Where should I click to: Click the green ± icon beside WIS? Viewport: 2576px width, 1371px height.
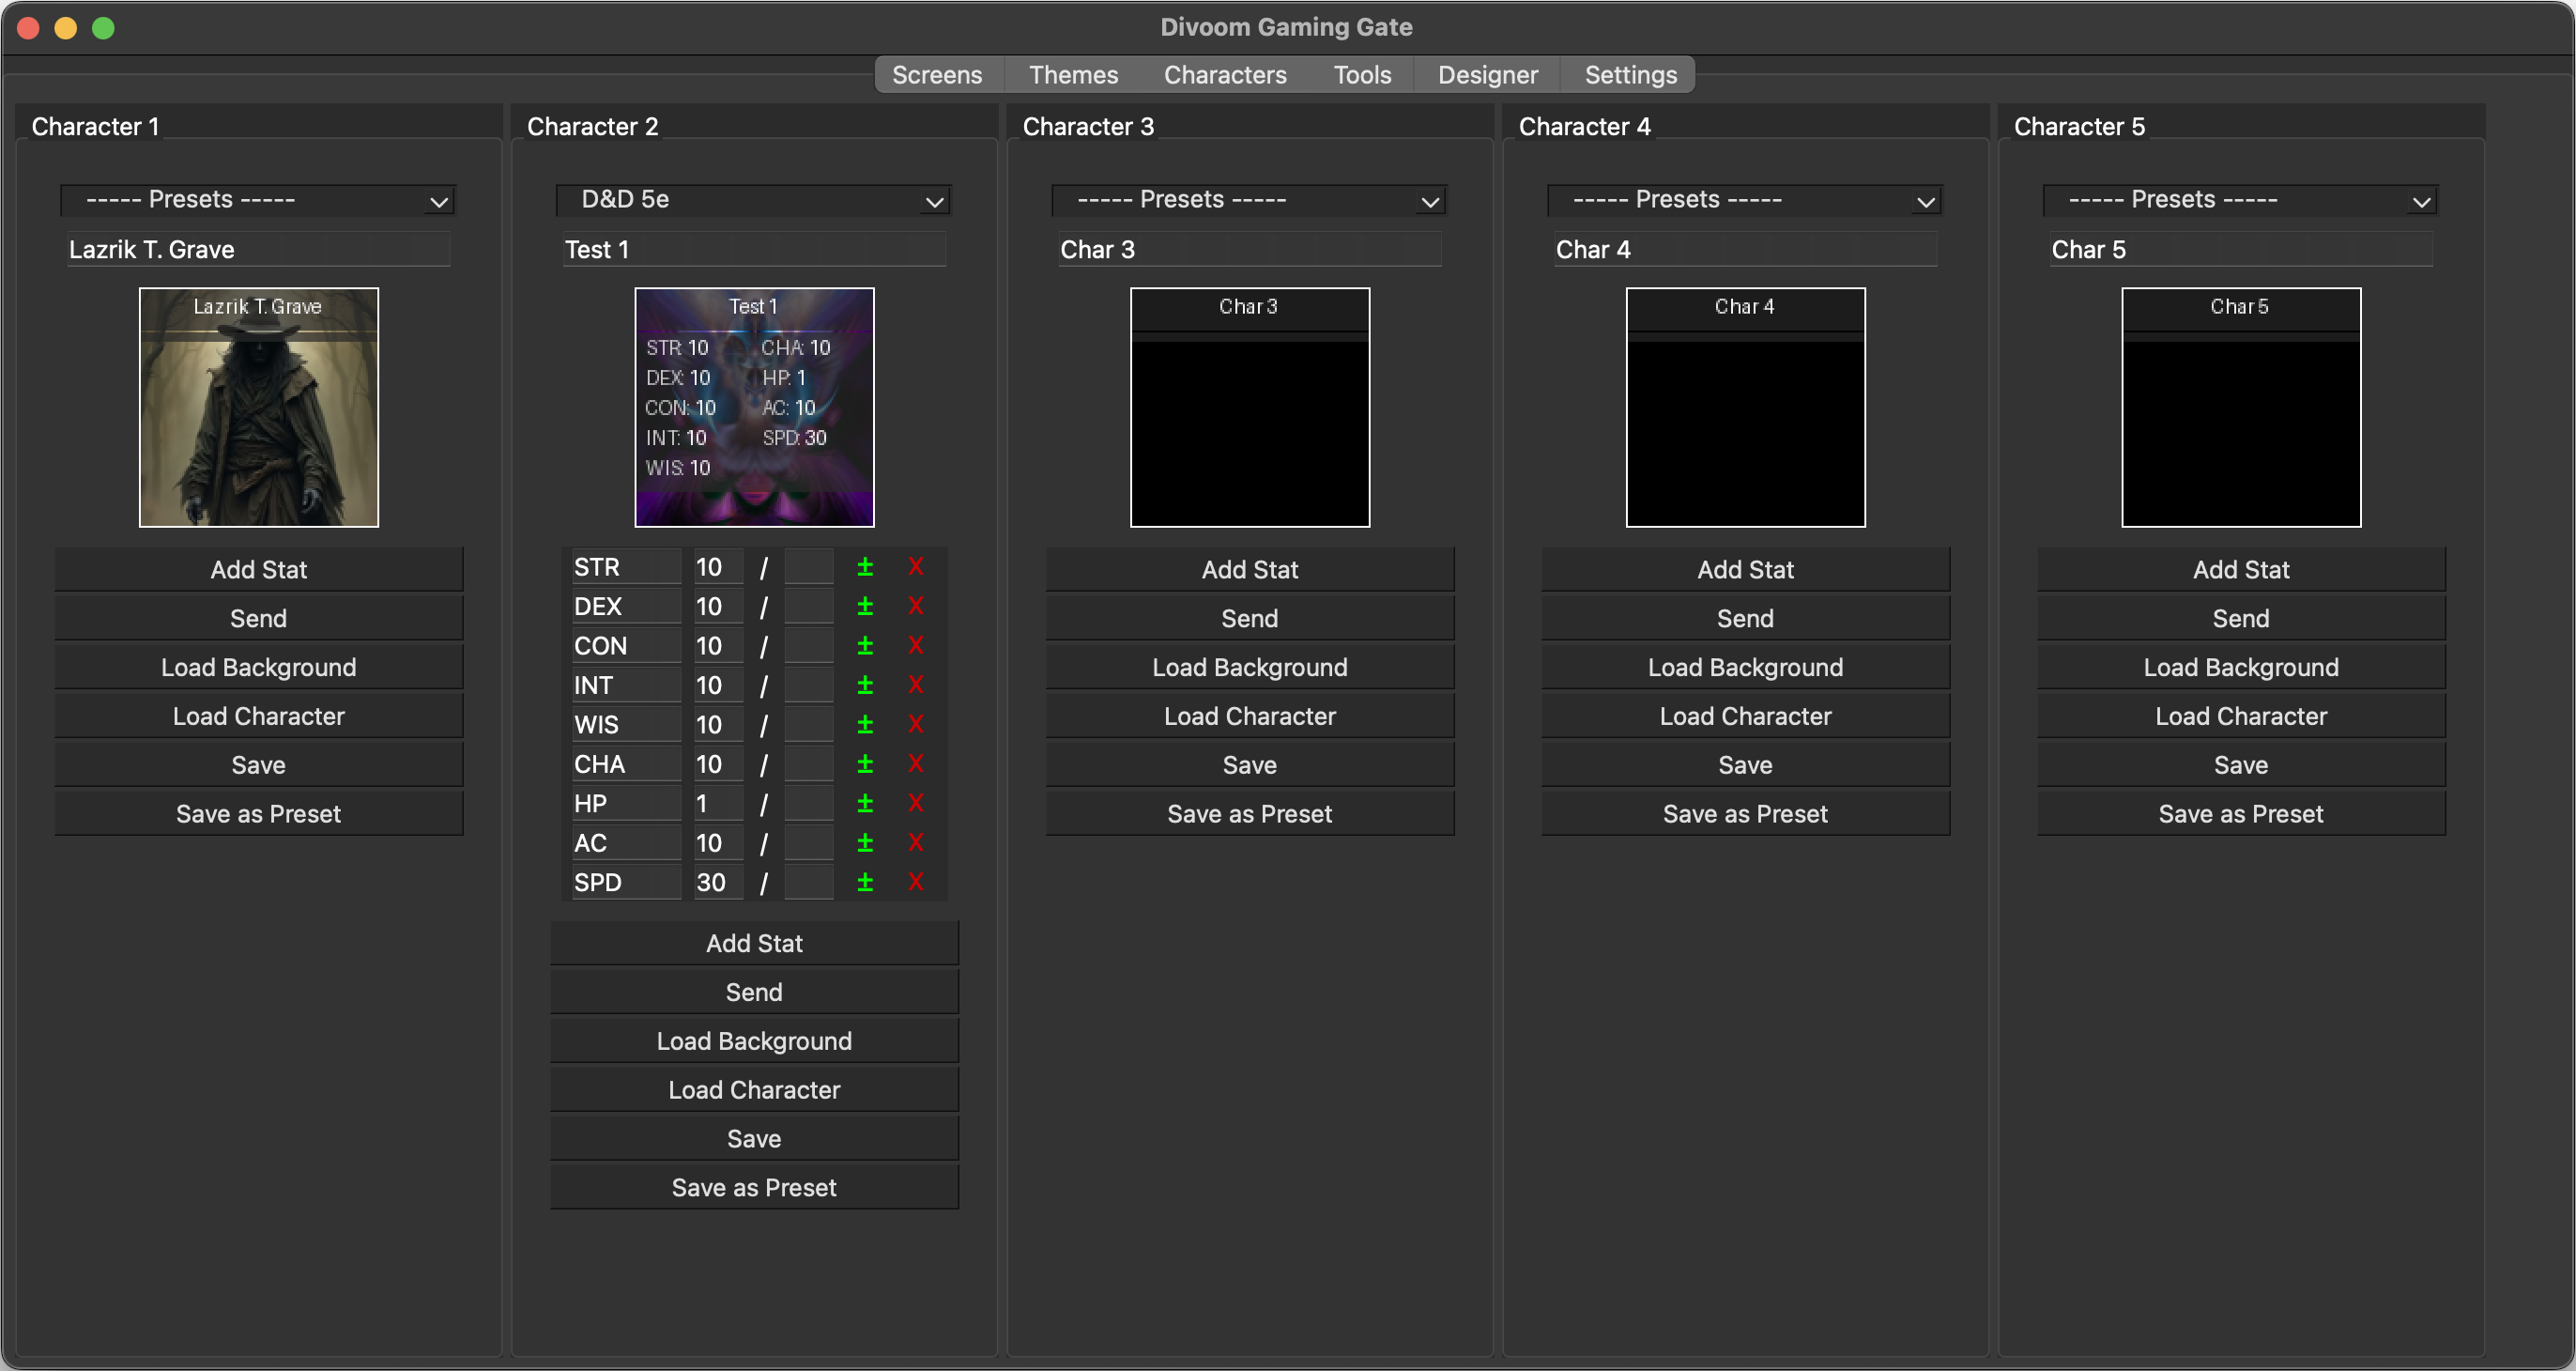click(865, 724)
